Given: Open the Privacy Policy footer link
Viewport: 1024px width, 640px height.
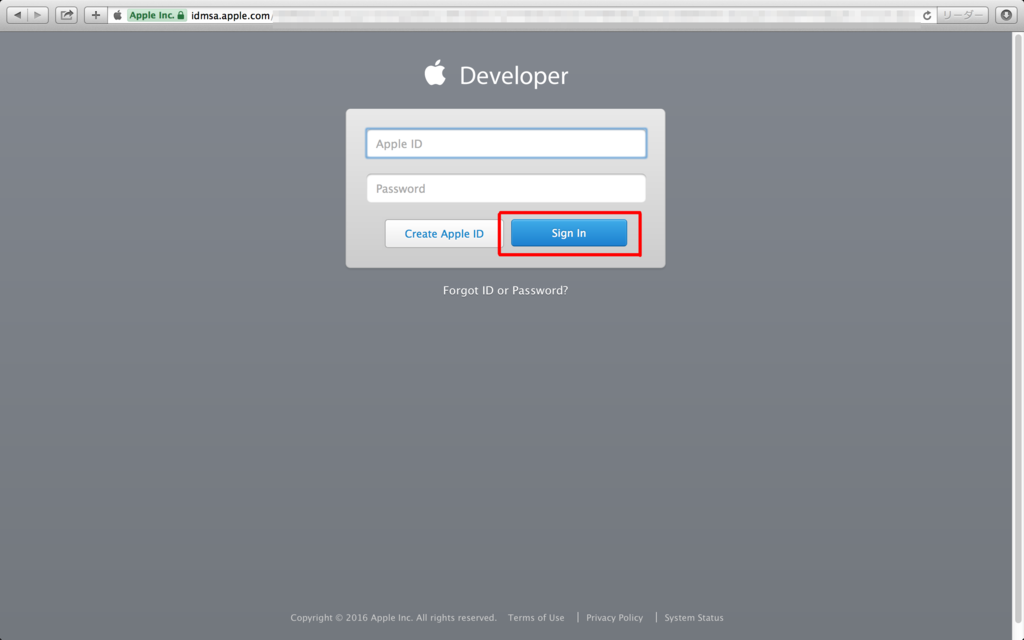Looking at the screenshot, I should pyautogui.click(x=615, y=618).
